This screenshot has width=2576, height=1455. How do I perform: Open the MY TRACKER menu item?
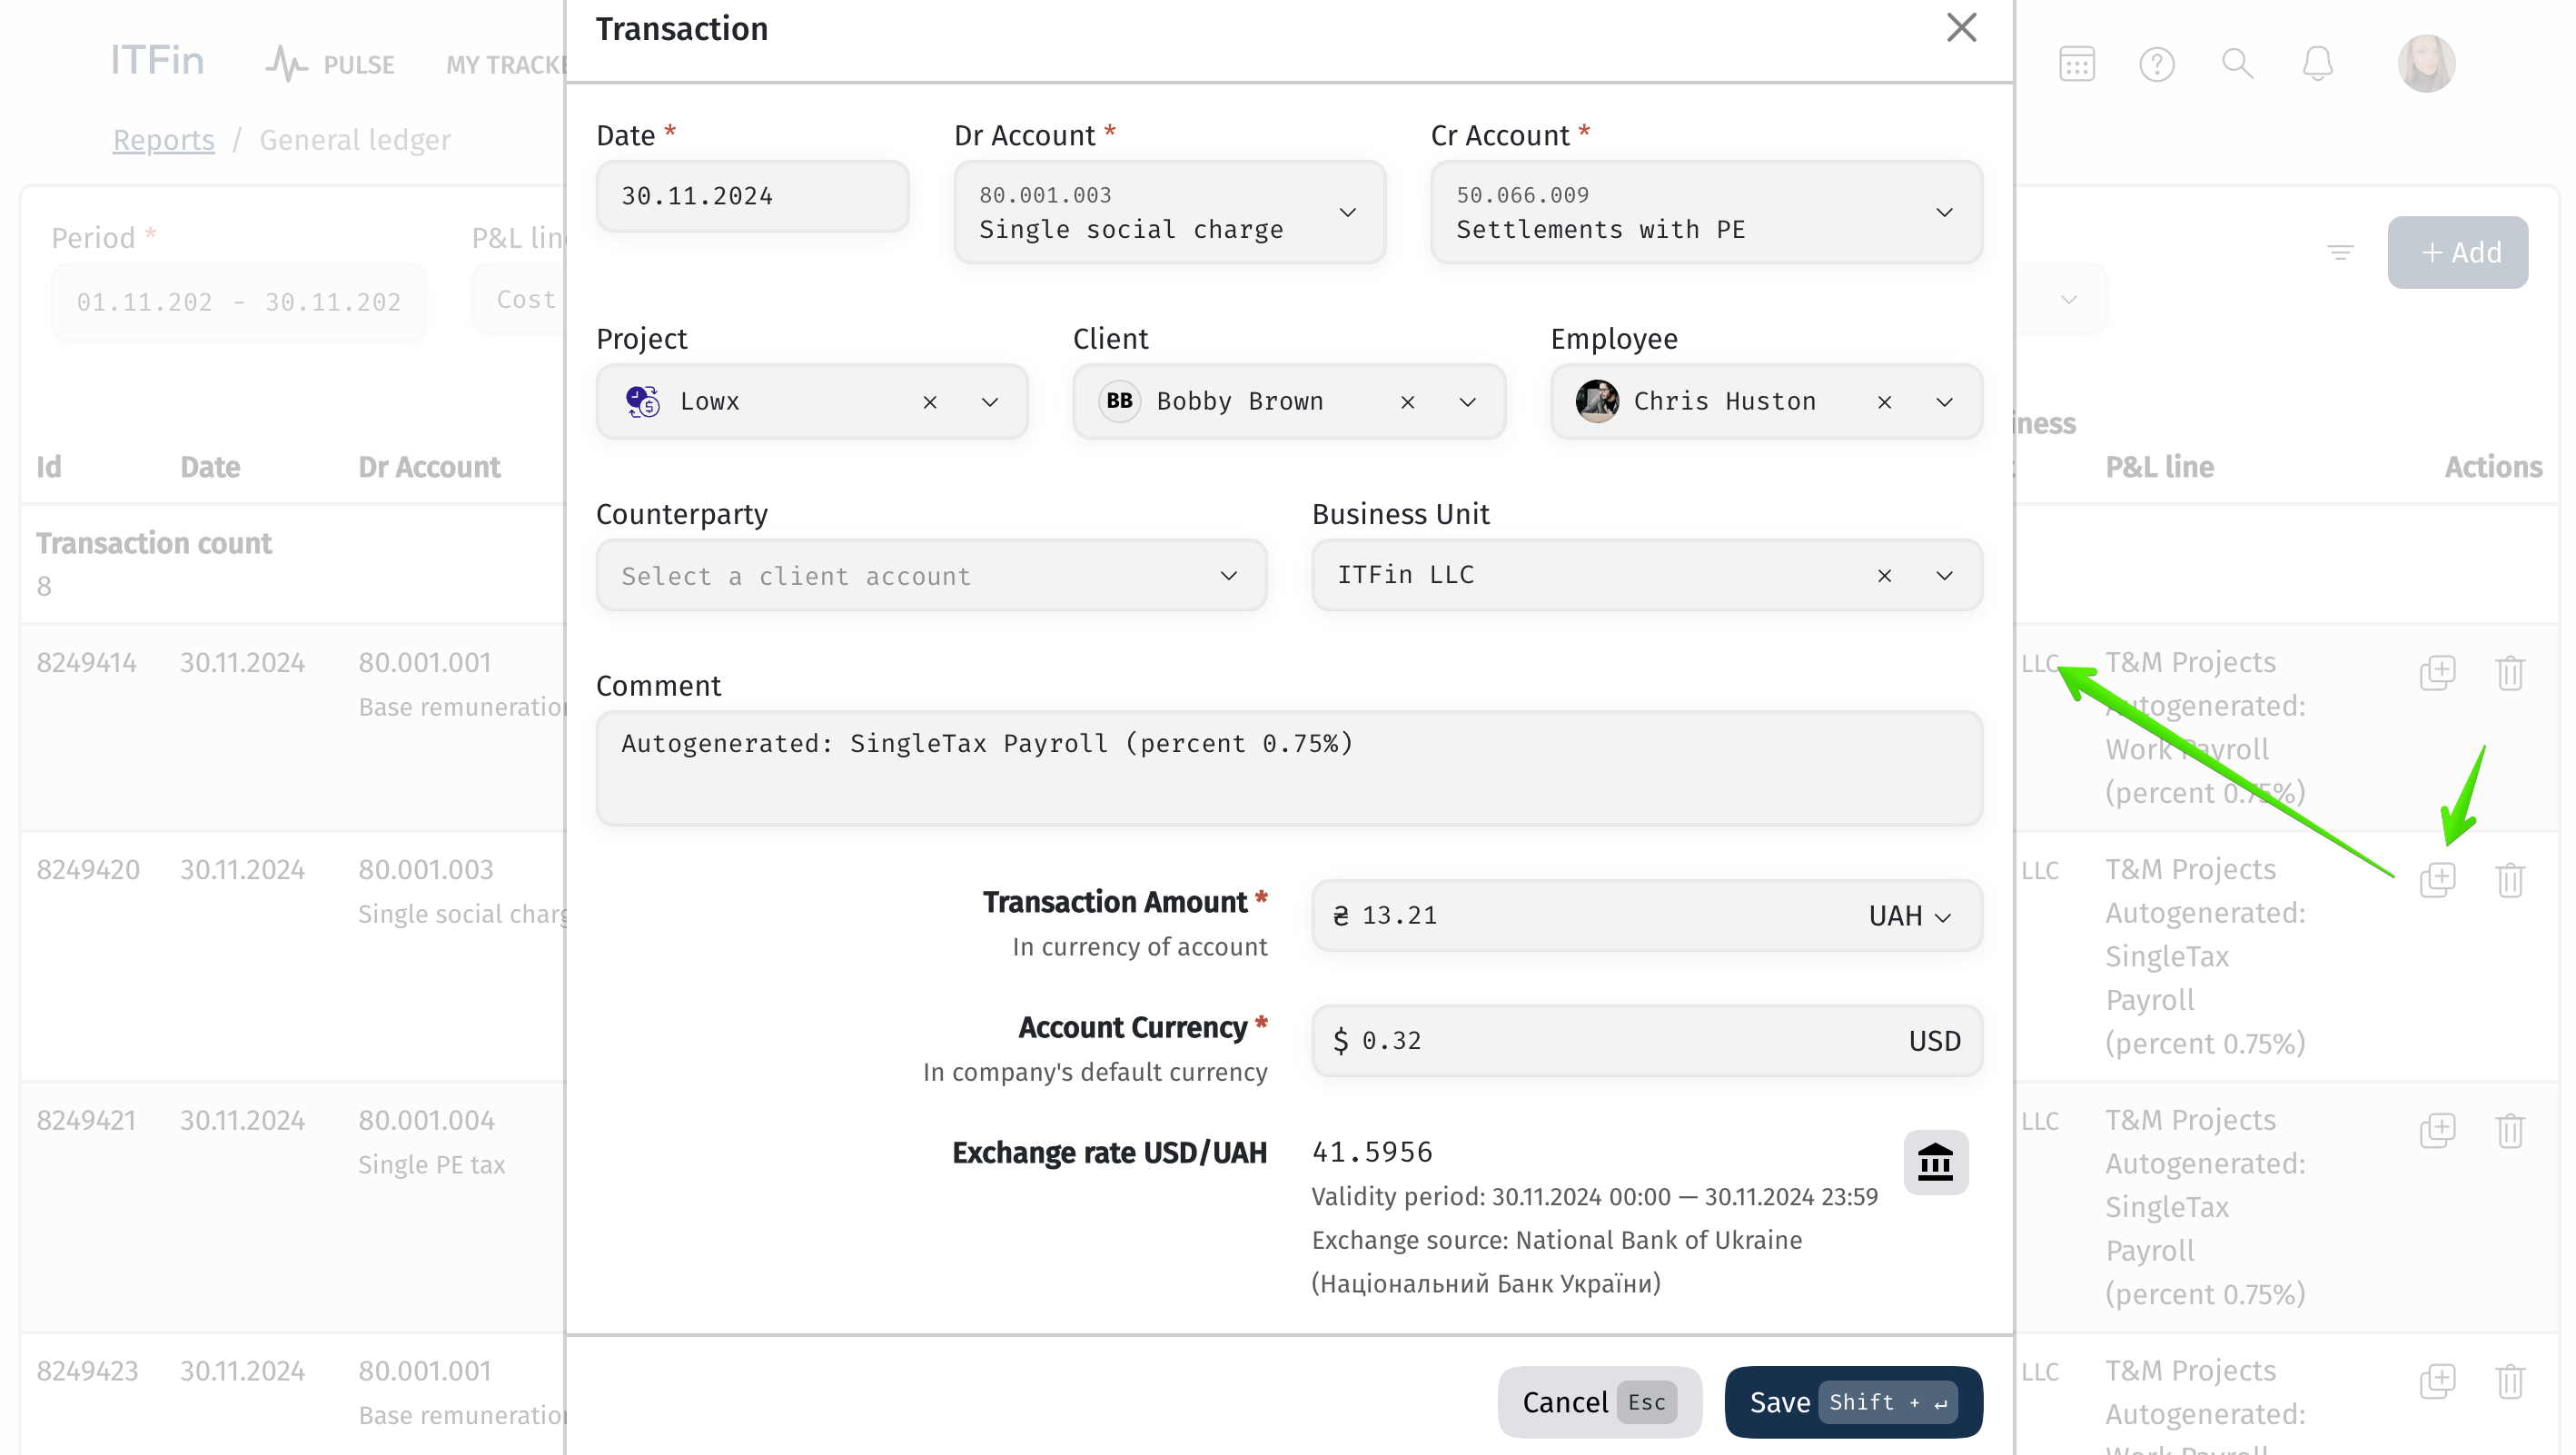coord(506,65)
